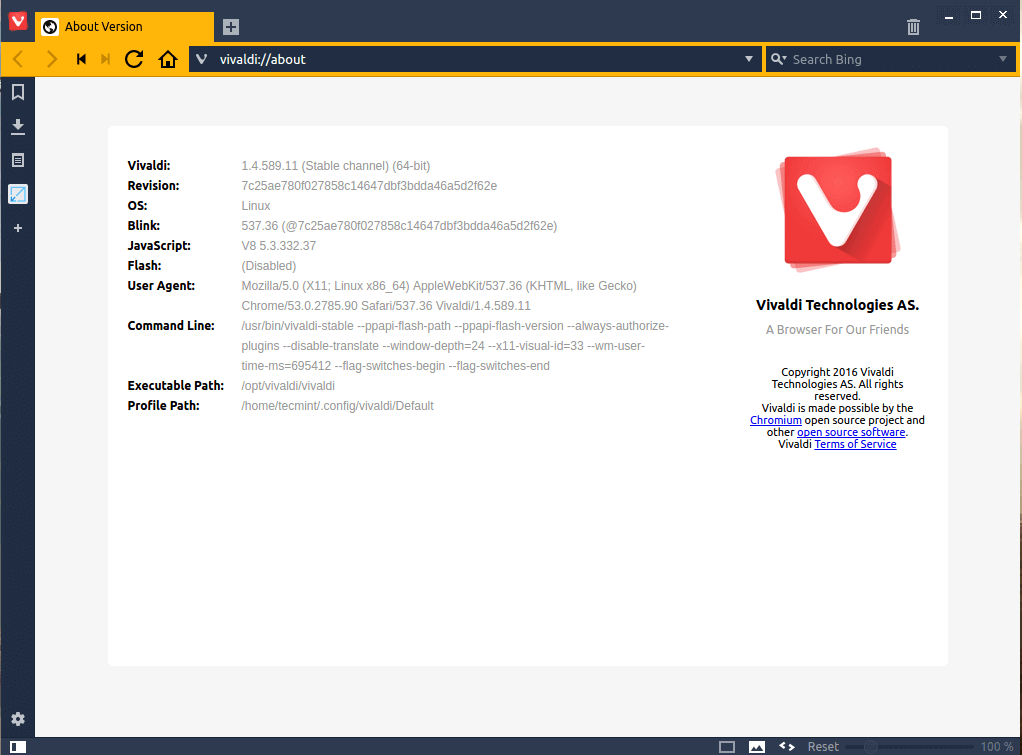Screen dimensions: 1022x755
Task: Reload the current page
Action: point(134,59)
